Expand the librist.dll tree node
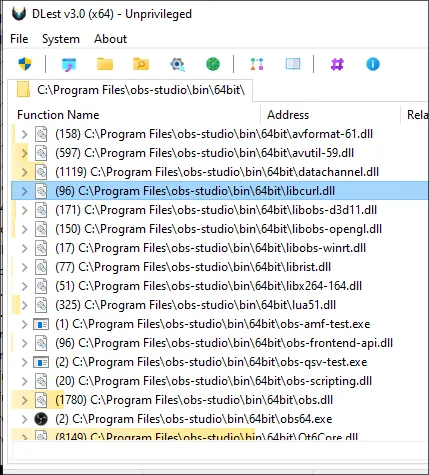 (24, 267)
